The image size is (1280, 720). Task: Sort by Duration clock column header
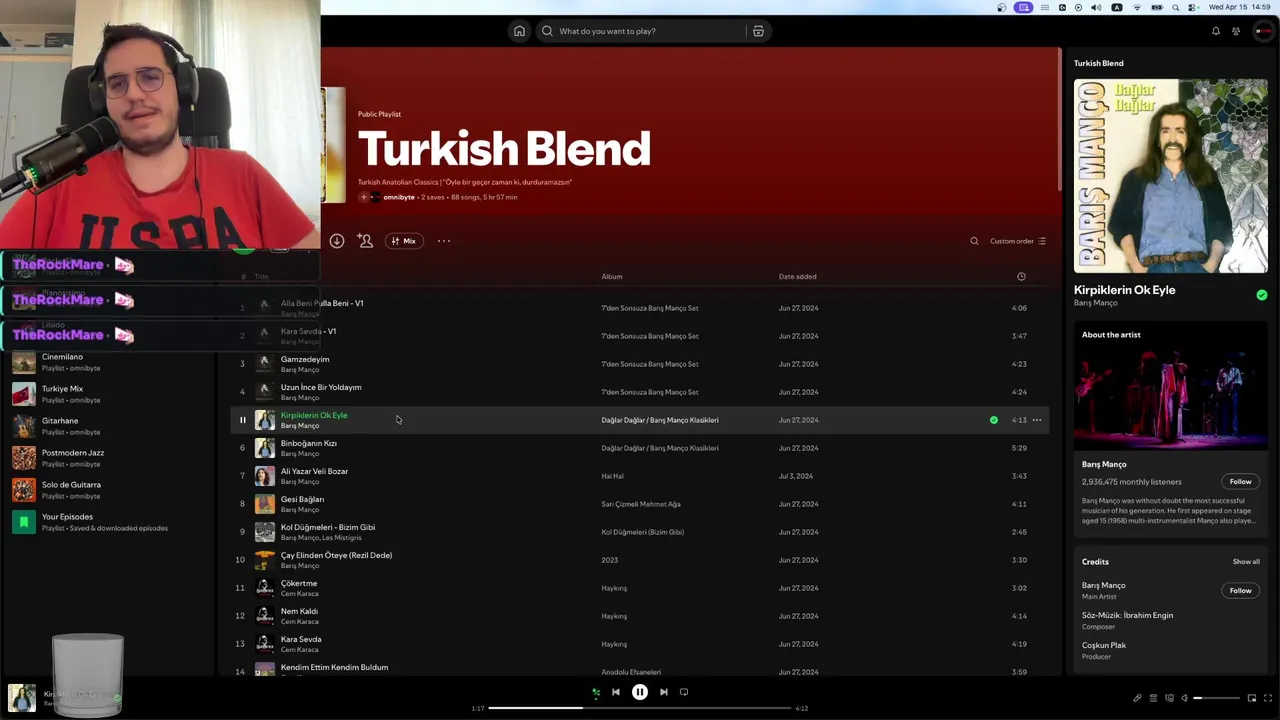1021,276
